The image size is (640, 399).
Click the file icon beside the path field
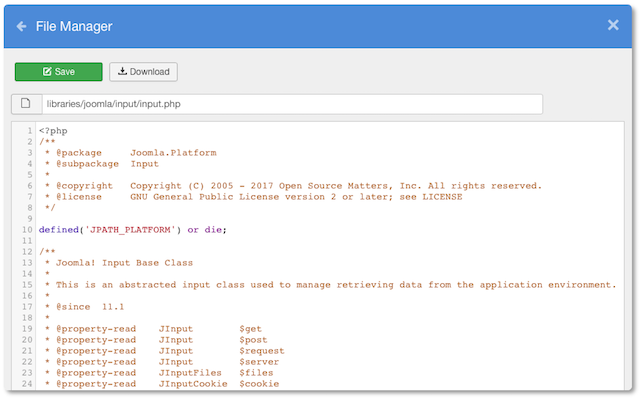pyautogui.click(x=26, y=104)
